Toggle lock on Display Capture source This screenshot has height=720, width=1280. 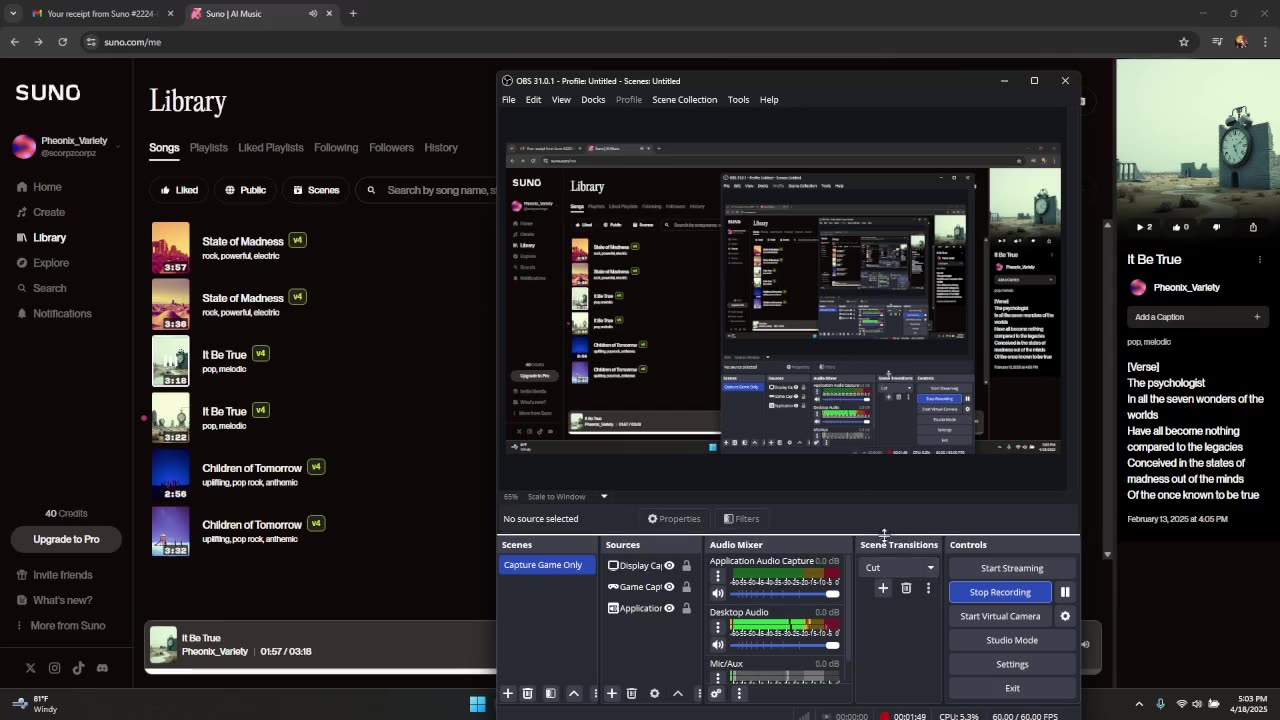click(x=686, y=566)
